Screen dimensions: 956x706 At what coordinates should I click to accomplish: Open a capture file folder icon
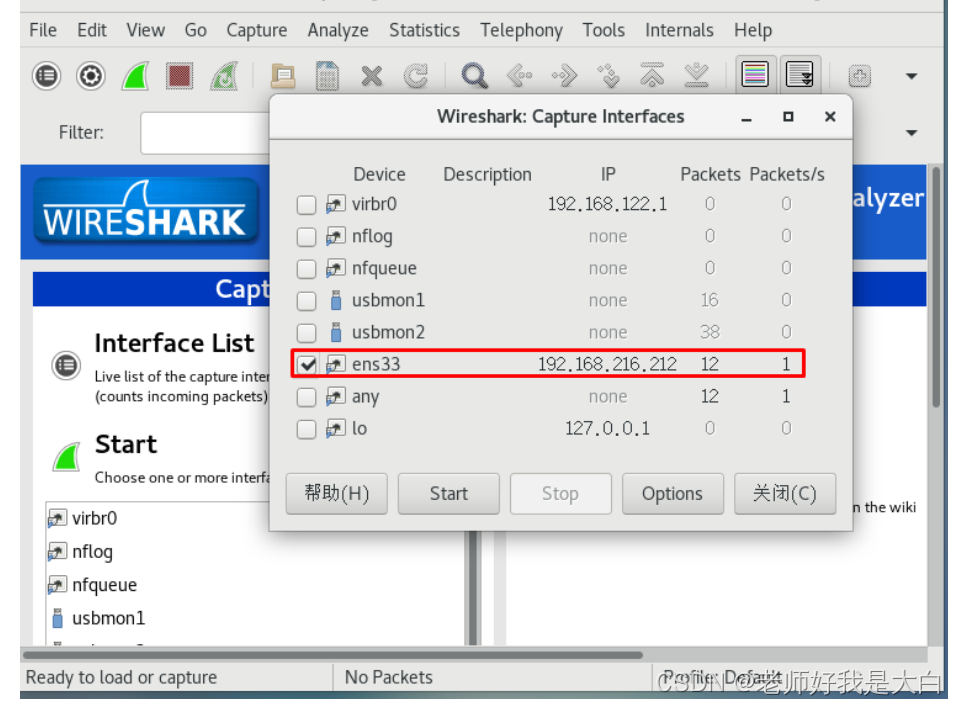283,76
